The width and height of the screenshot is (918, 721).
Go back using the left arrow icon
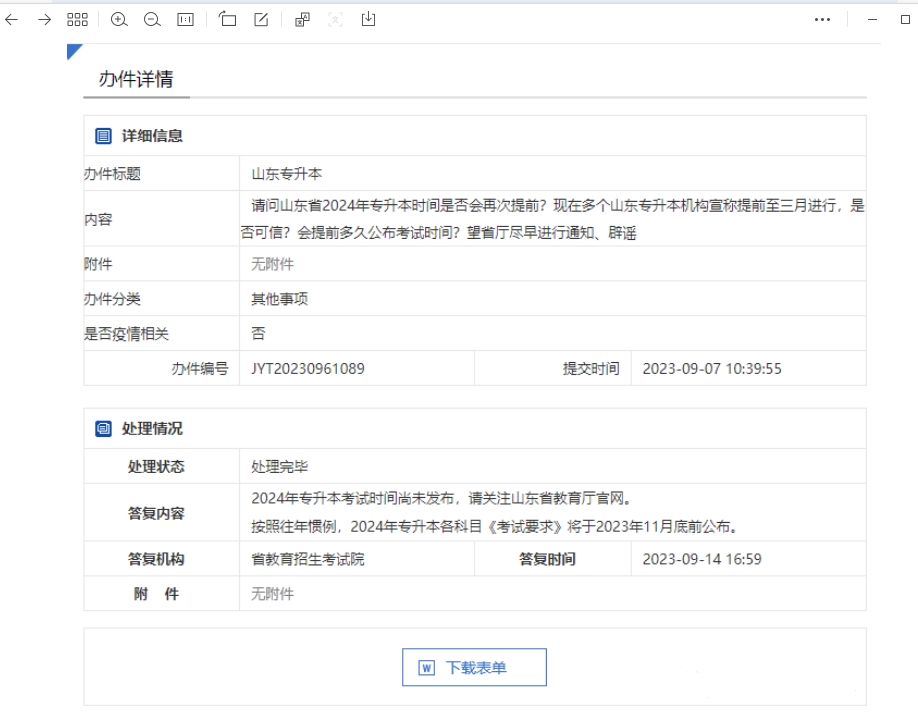pos(11,19)
